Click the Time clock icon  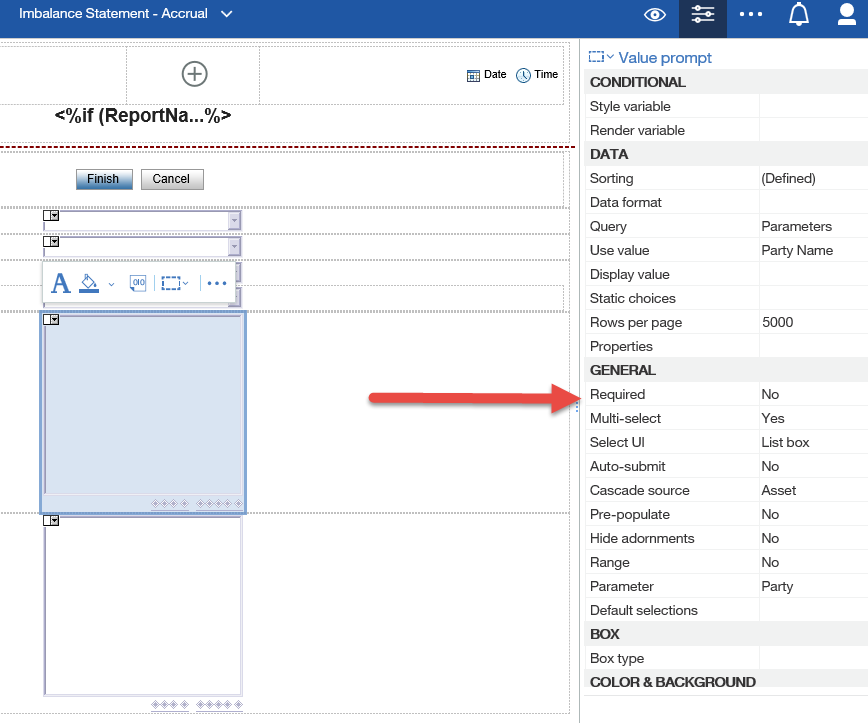[x=523, y=75]
